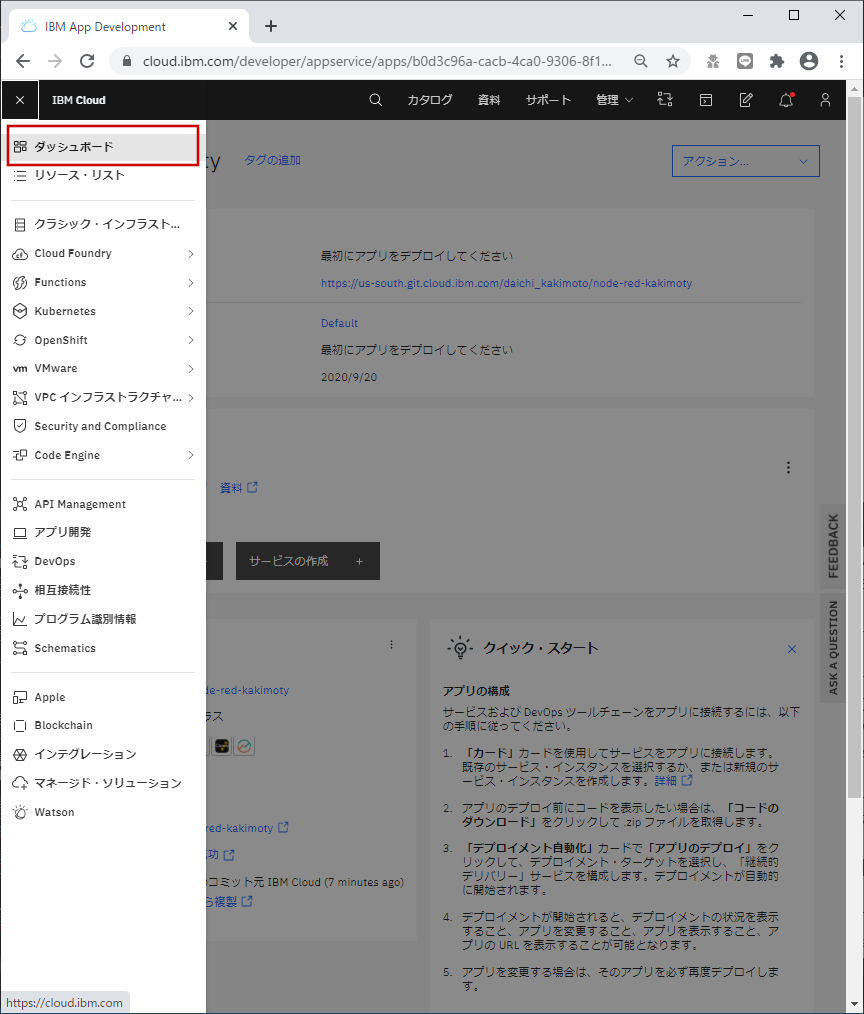Open the Manage (管理) dropdown in header
The image size is (864, 1014).
coord(614,100)
